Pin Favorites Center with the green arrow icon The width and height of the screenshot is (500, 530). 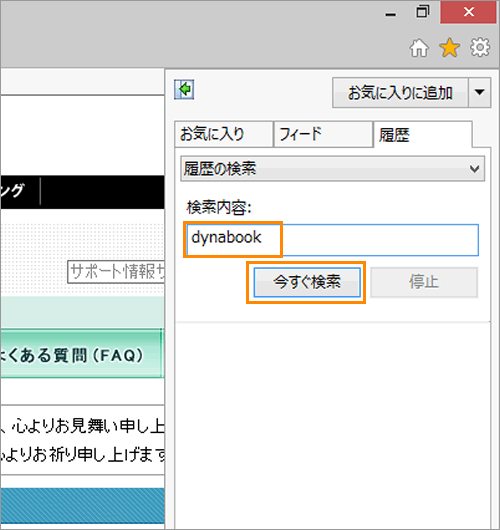point(184,90)
